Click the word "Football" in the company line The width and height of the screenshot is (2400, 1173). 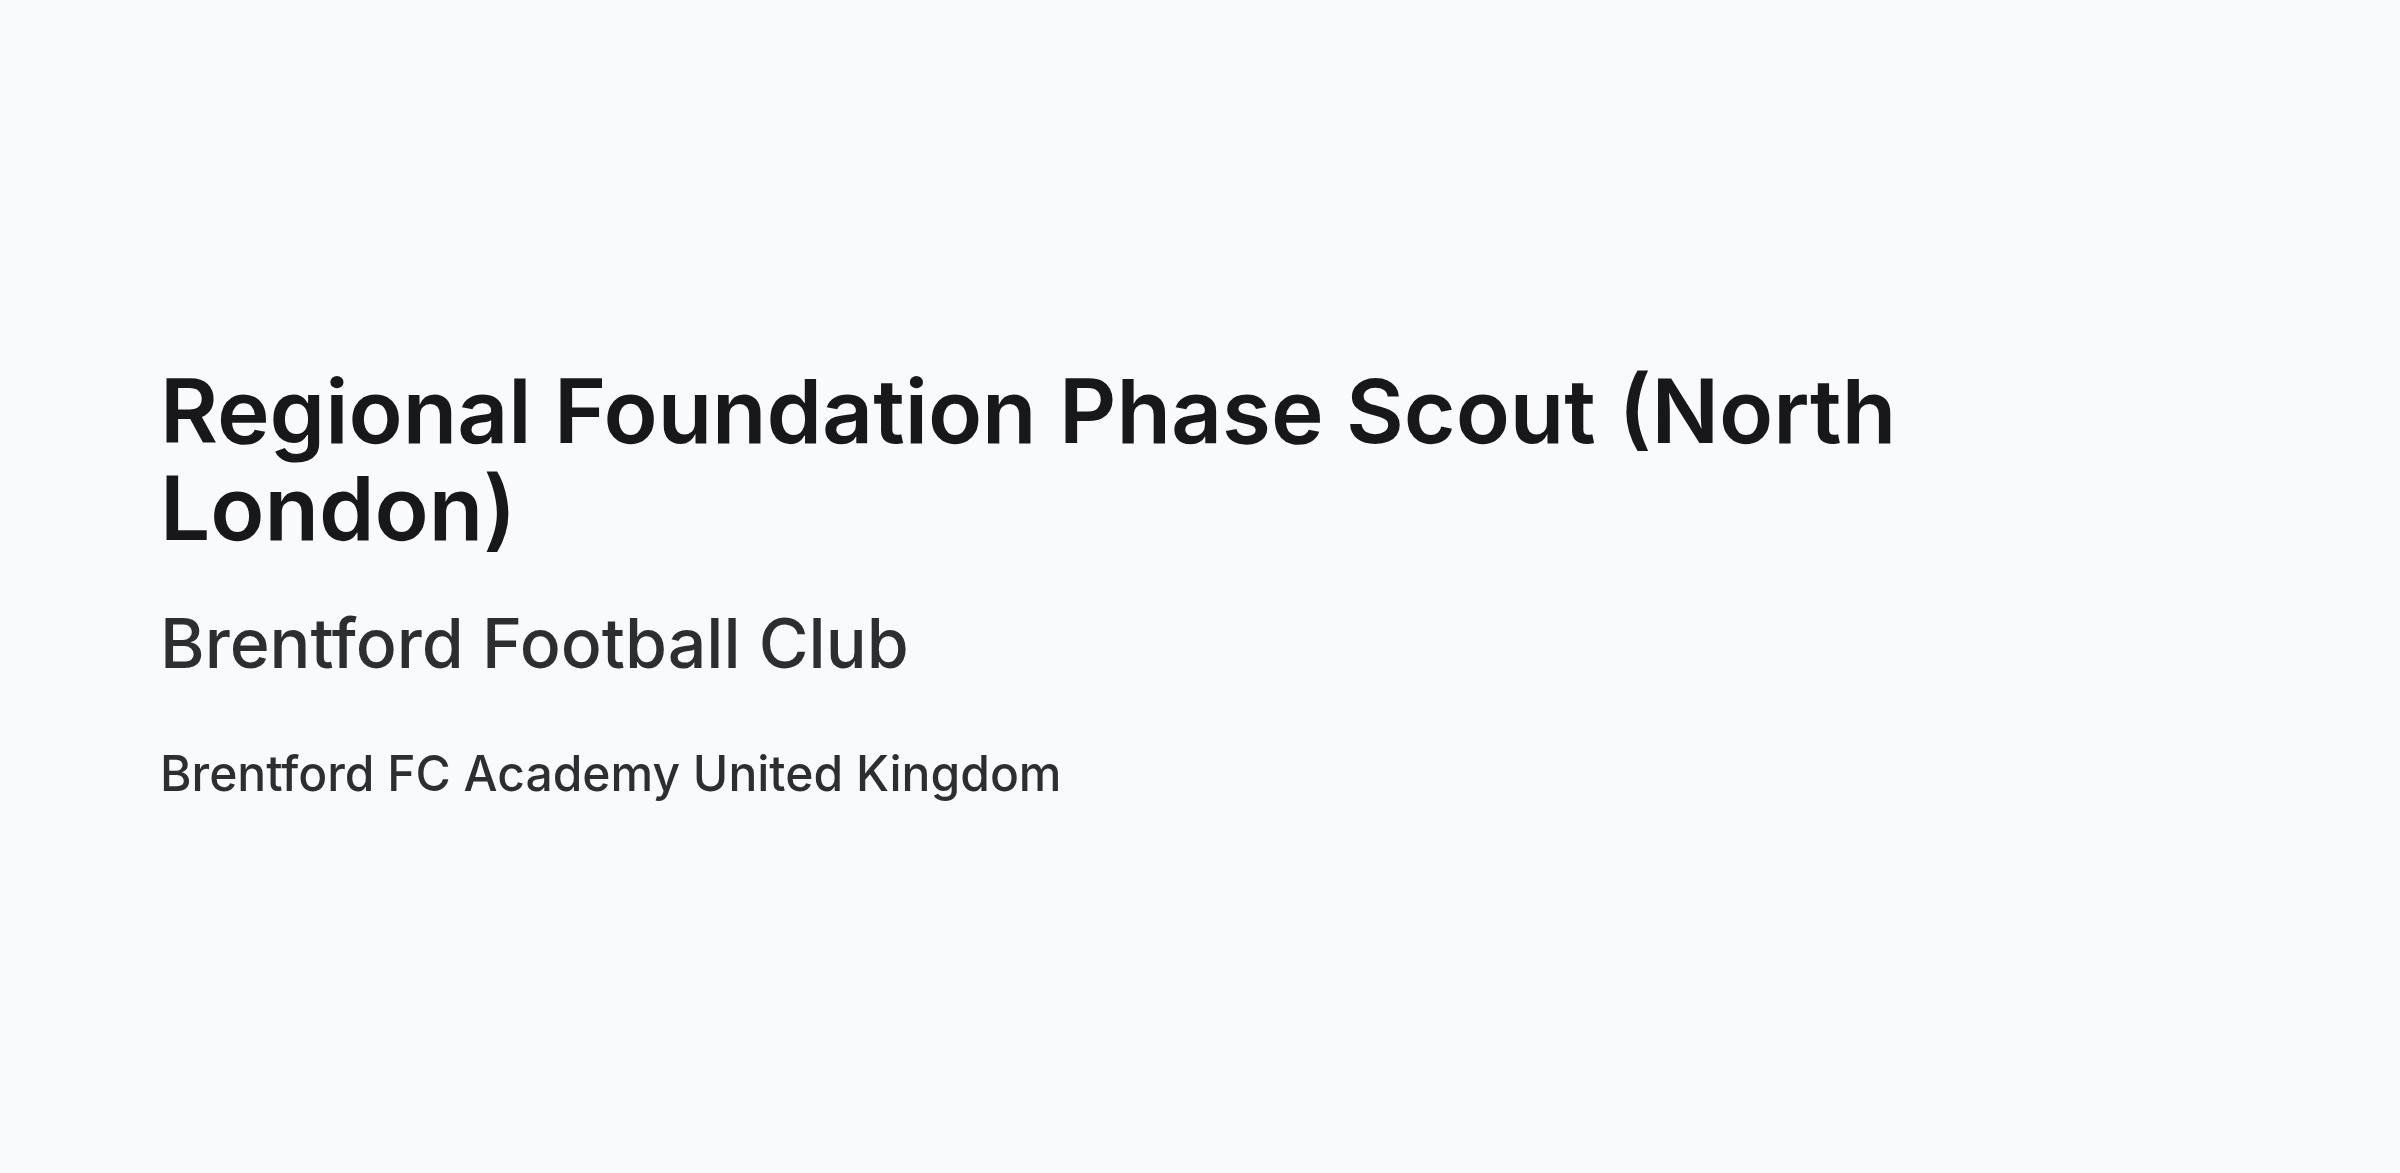(611, 644)
